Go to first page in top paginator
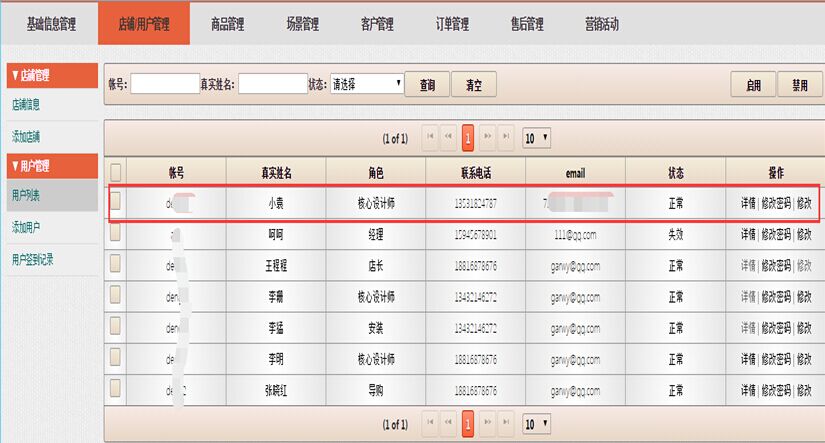825x443 pixels. click(x=430, y=137)
